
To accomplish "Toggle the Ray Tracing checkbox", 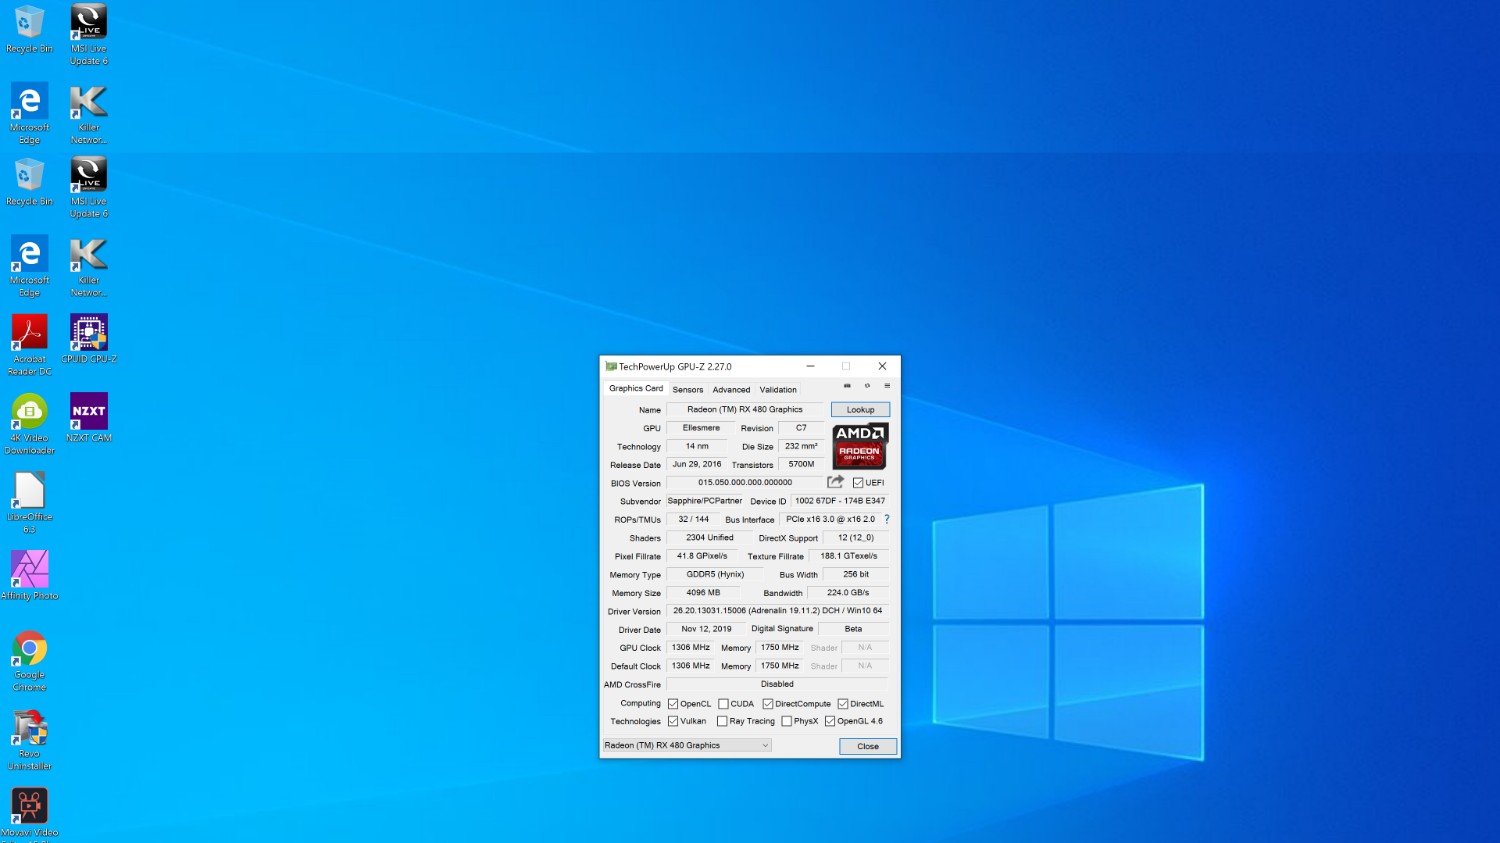I will [x=722, y=722].
